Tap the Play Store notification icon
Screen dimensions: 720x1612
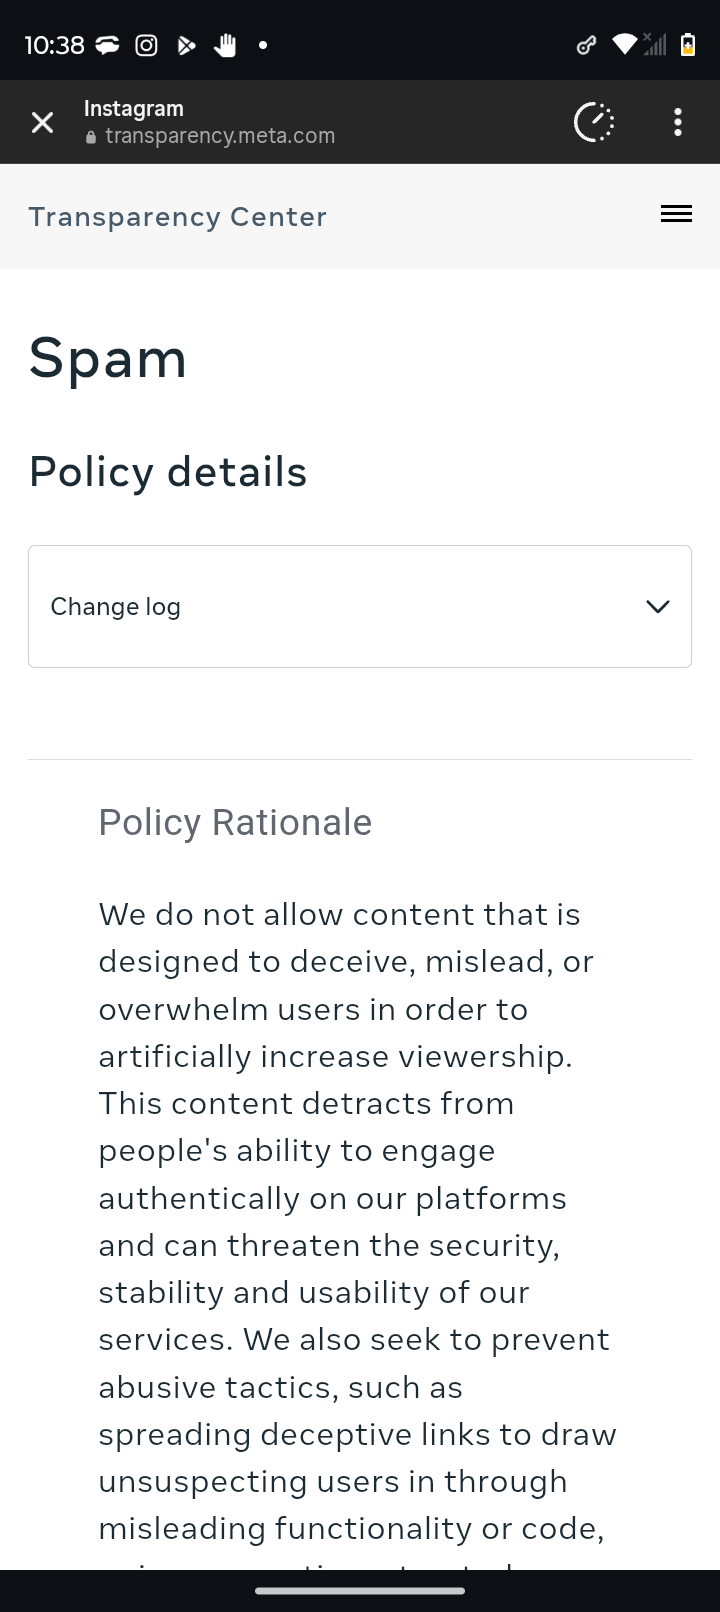coord(186,45)
